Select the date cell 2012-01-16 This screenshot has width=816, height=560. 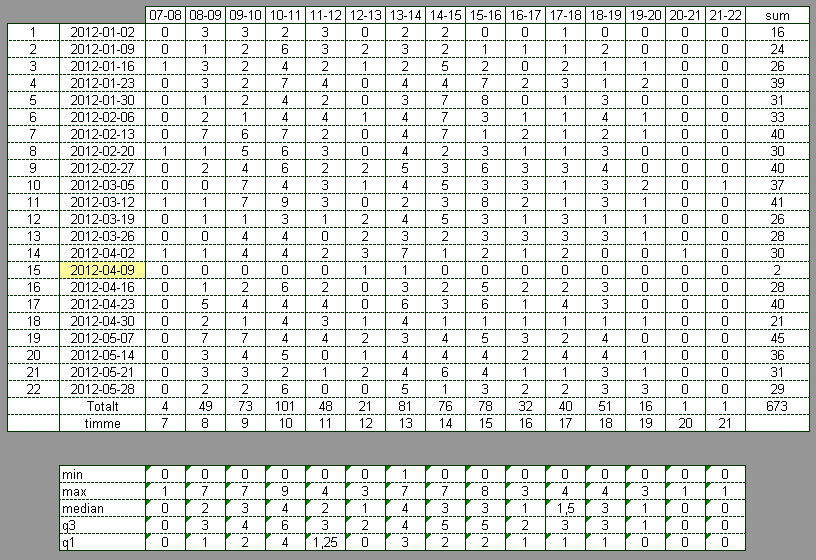[x=103, y=66]
